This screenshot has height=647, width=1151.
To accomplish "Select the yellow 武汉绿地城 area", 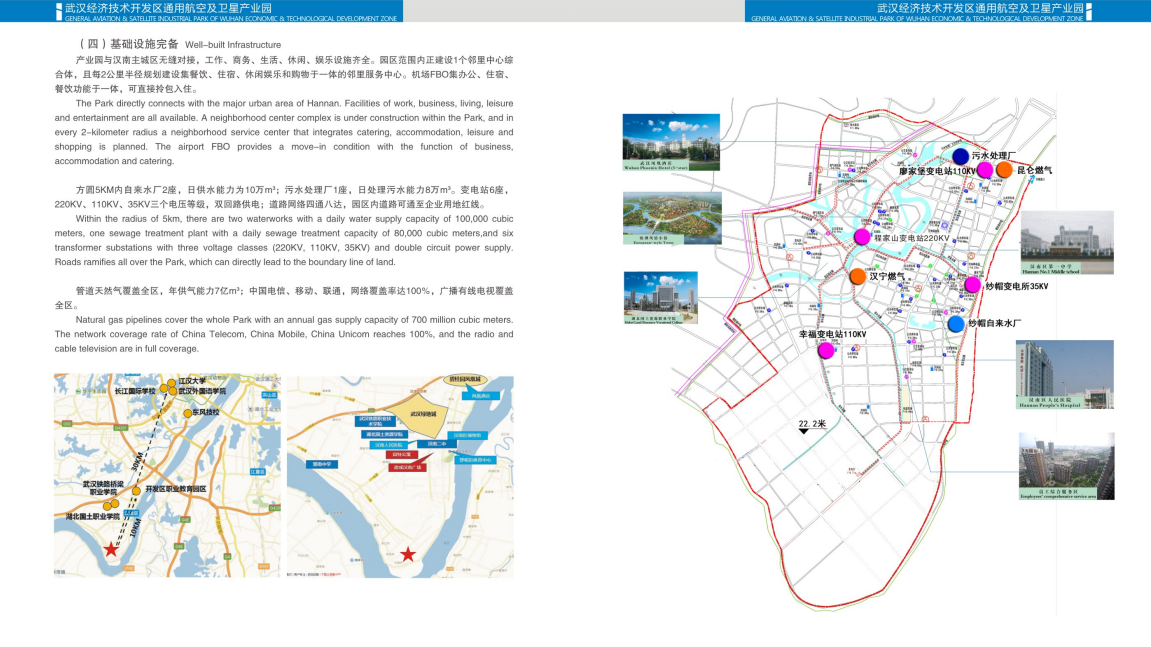I will [x=418, y=415].
